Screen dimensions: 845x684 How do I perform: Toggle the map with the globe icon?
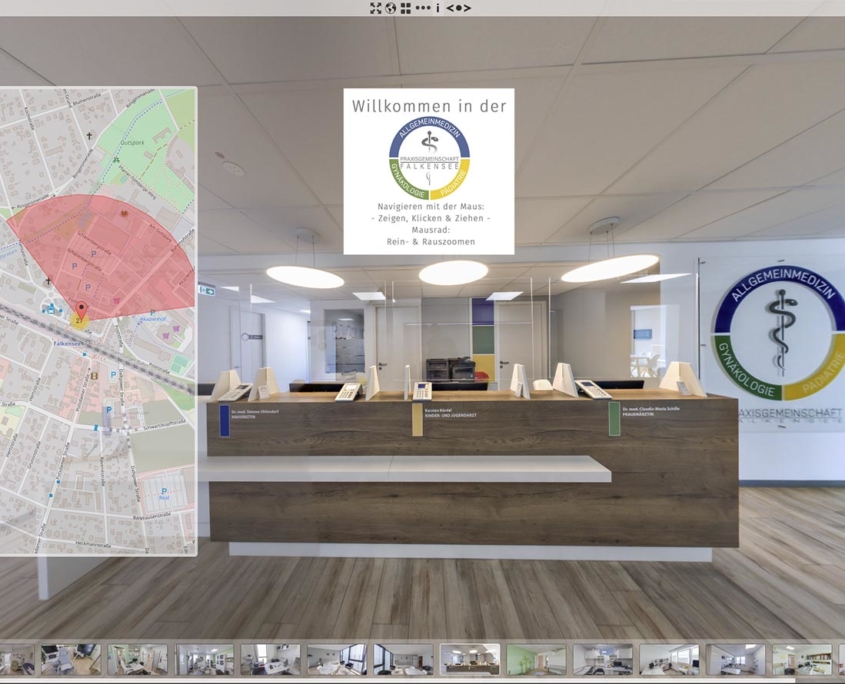coord(391,8)
